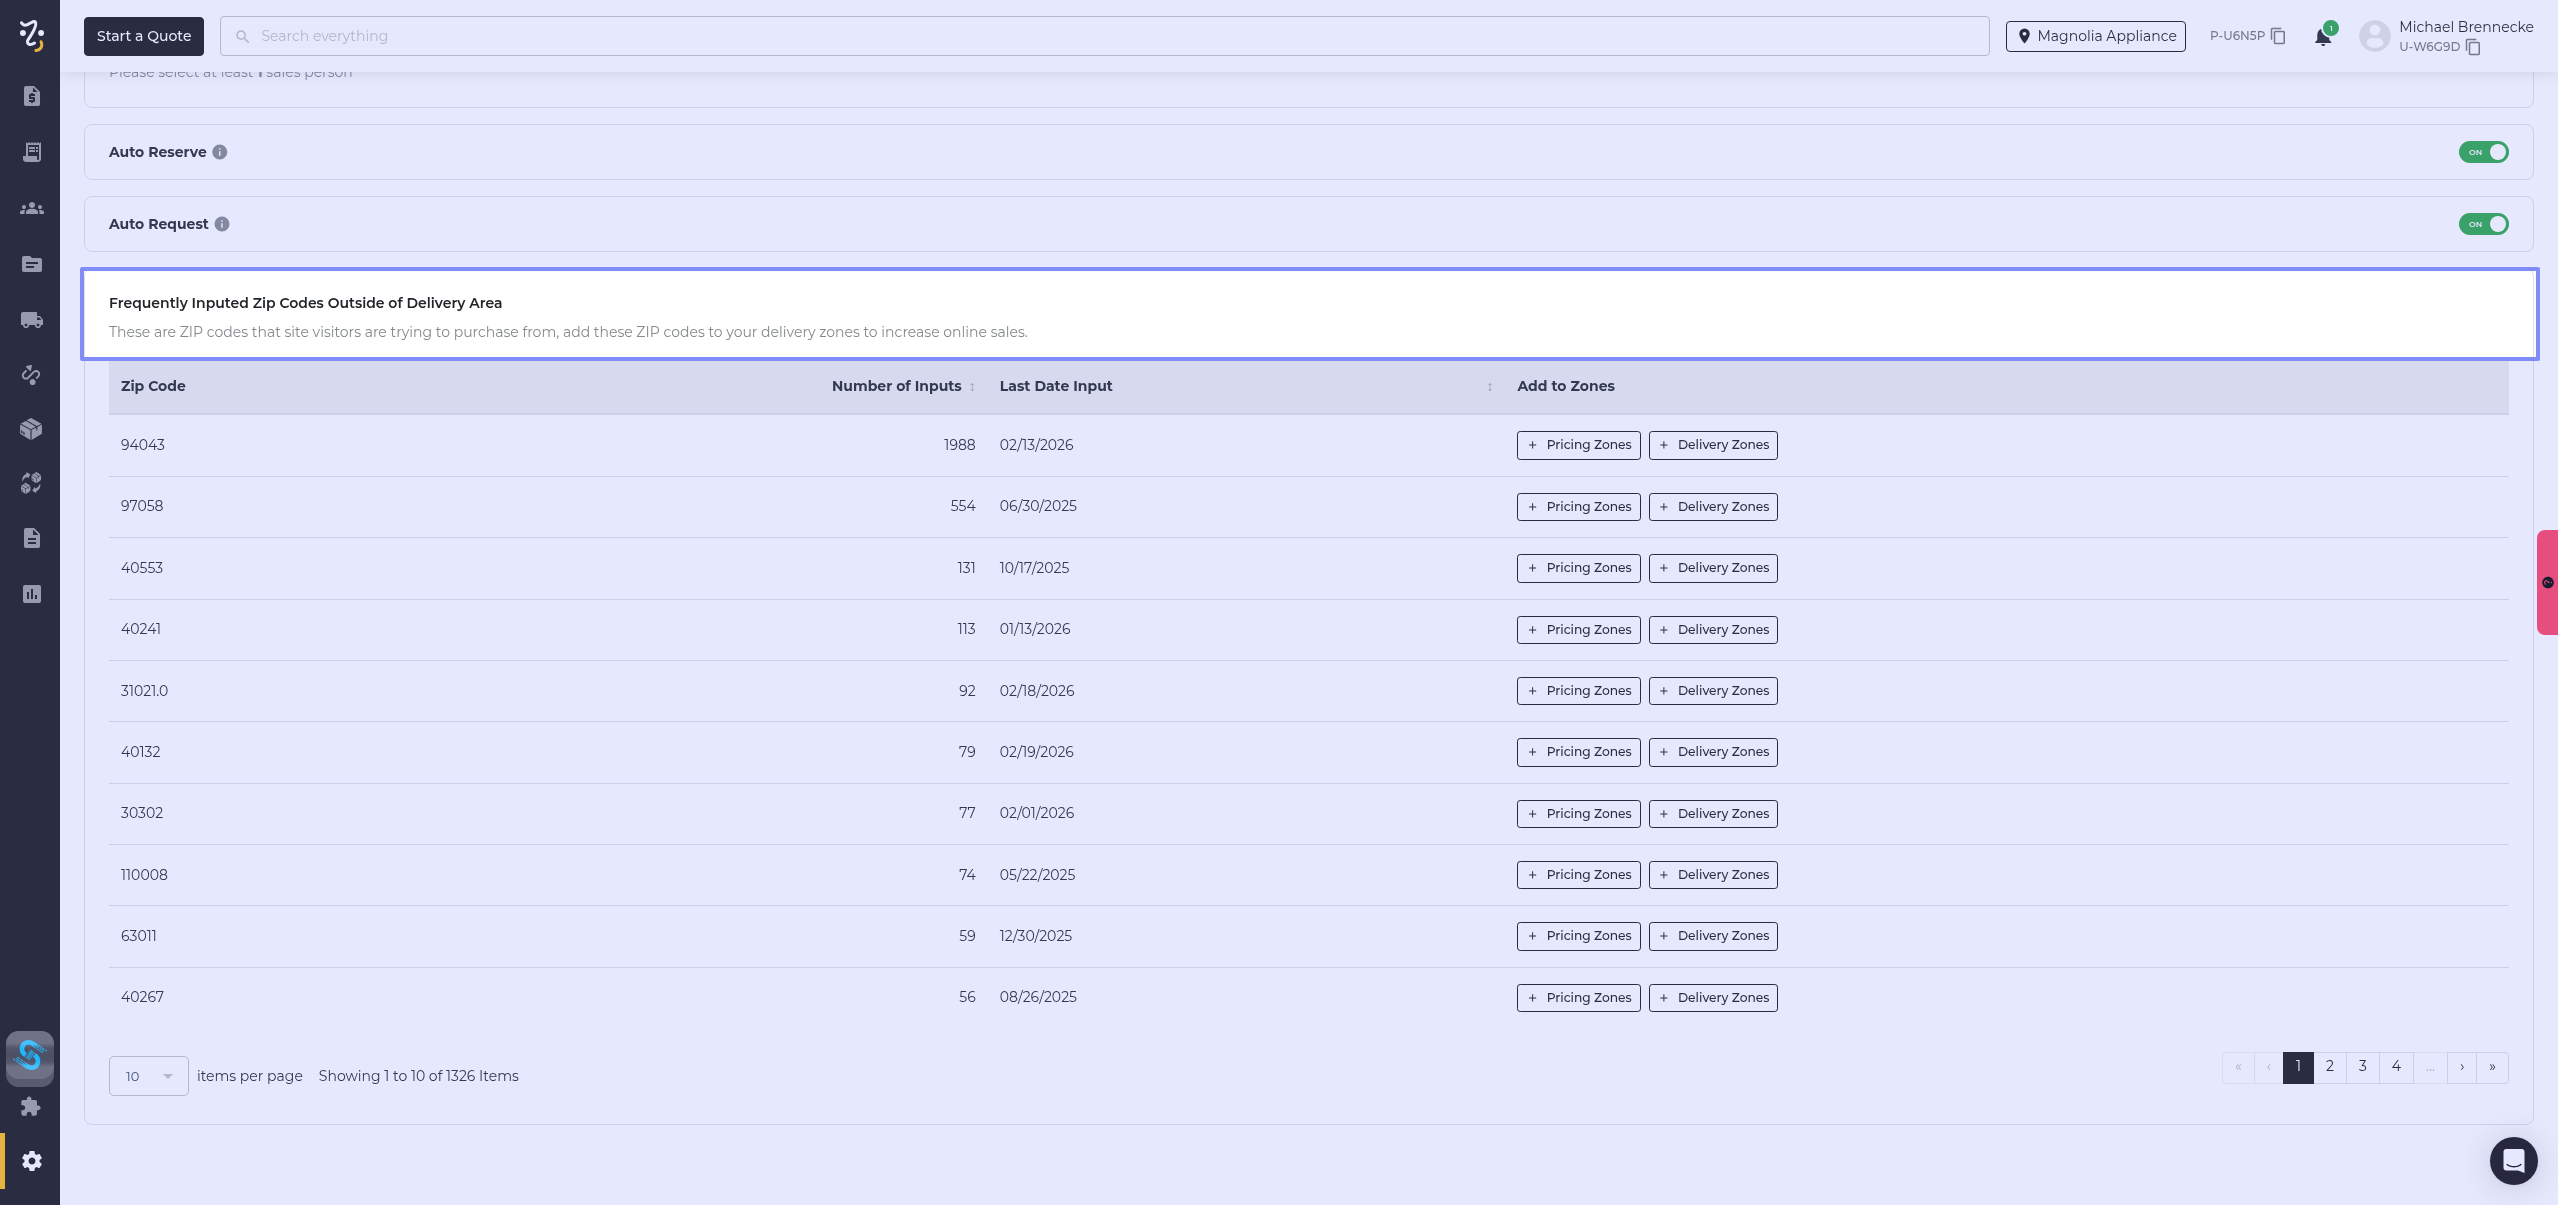Add 40553 to Pricing Zones

click(1578, 568)
